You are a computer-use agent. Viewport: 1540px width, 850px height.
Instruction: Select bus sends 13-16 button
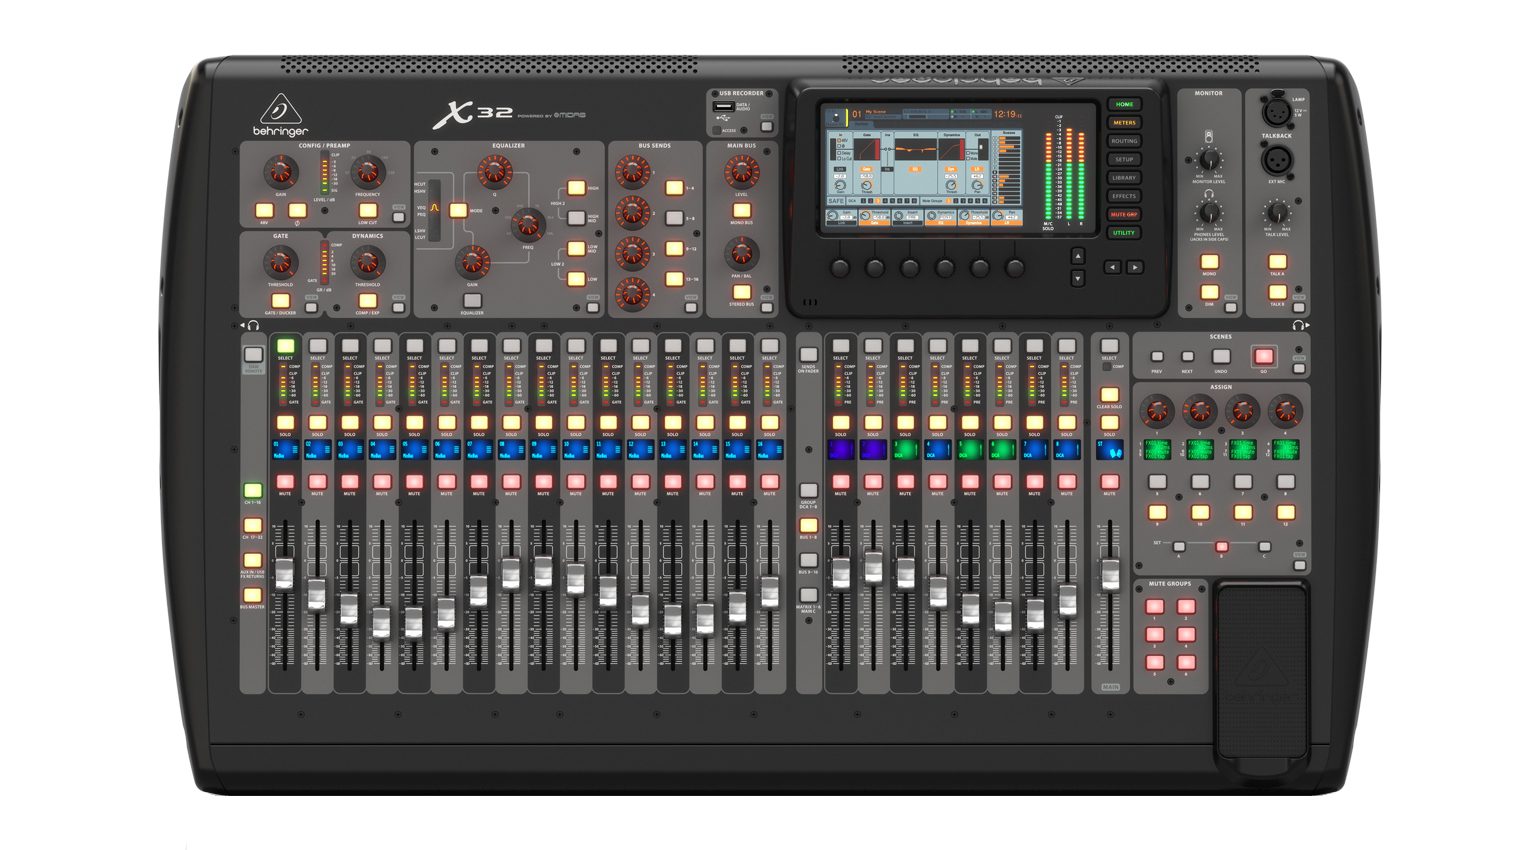[675, 279]
